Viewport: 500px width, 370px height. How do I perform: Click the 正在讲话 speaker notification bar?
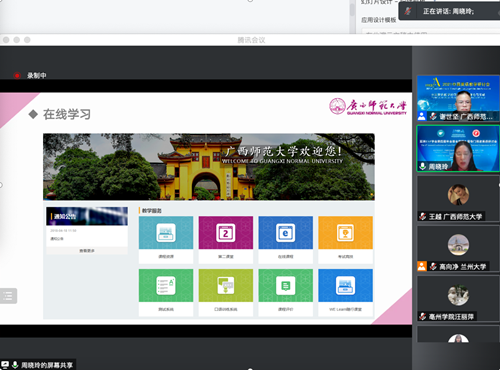click(449, 11)
